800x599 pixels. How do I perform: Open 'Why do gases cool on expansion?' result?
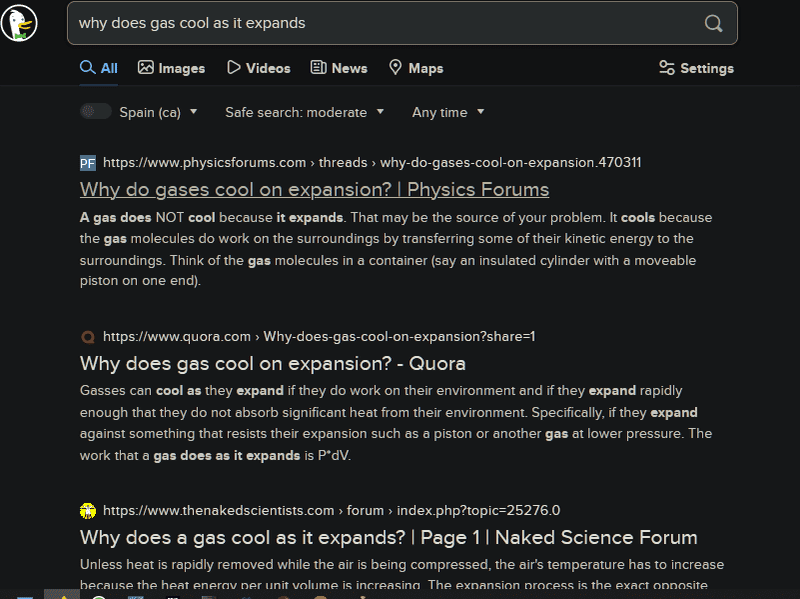tap(314, 189)
